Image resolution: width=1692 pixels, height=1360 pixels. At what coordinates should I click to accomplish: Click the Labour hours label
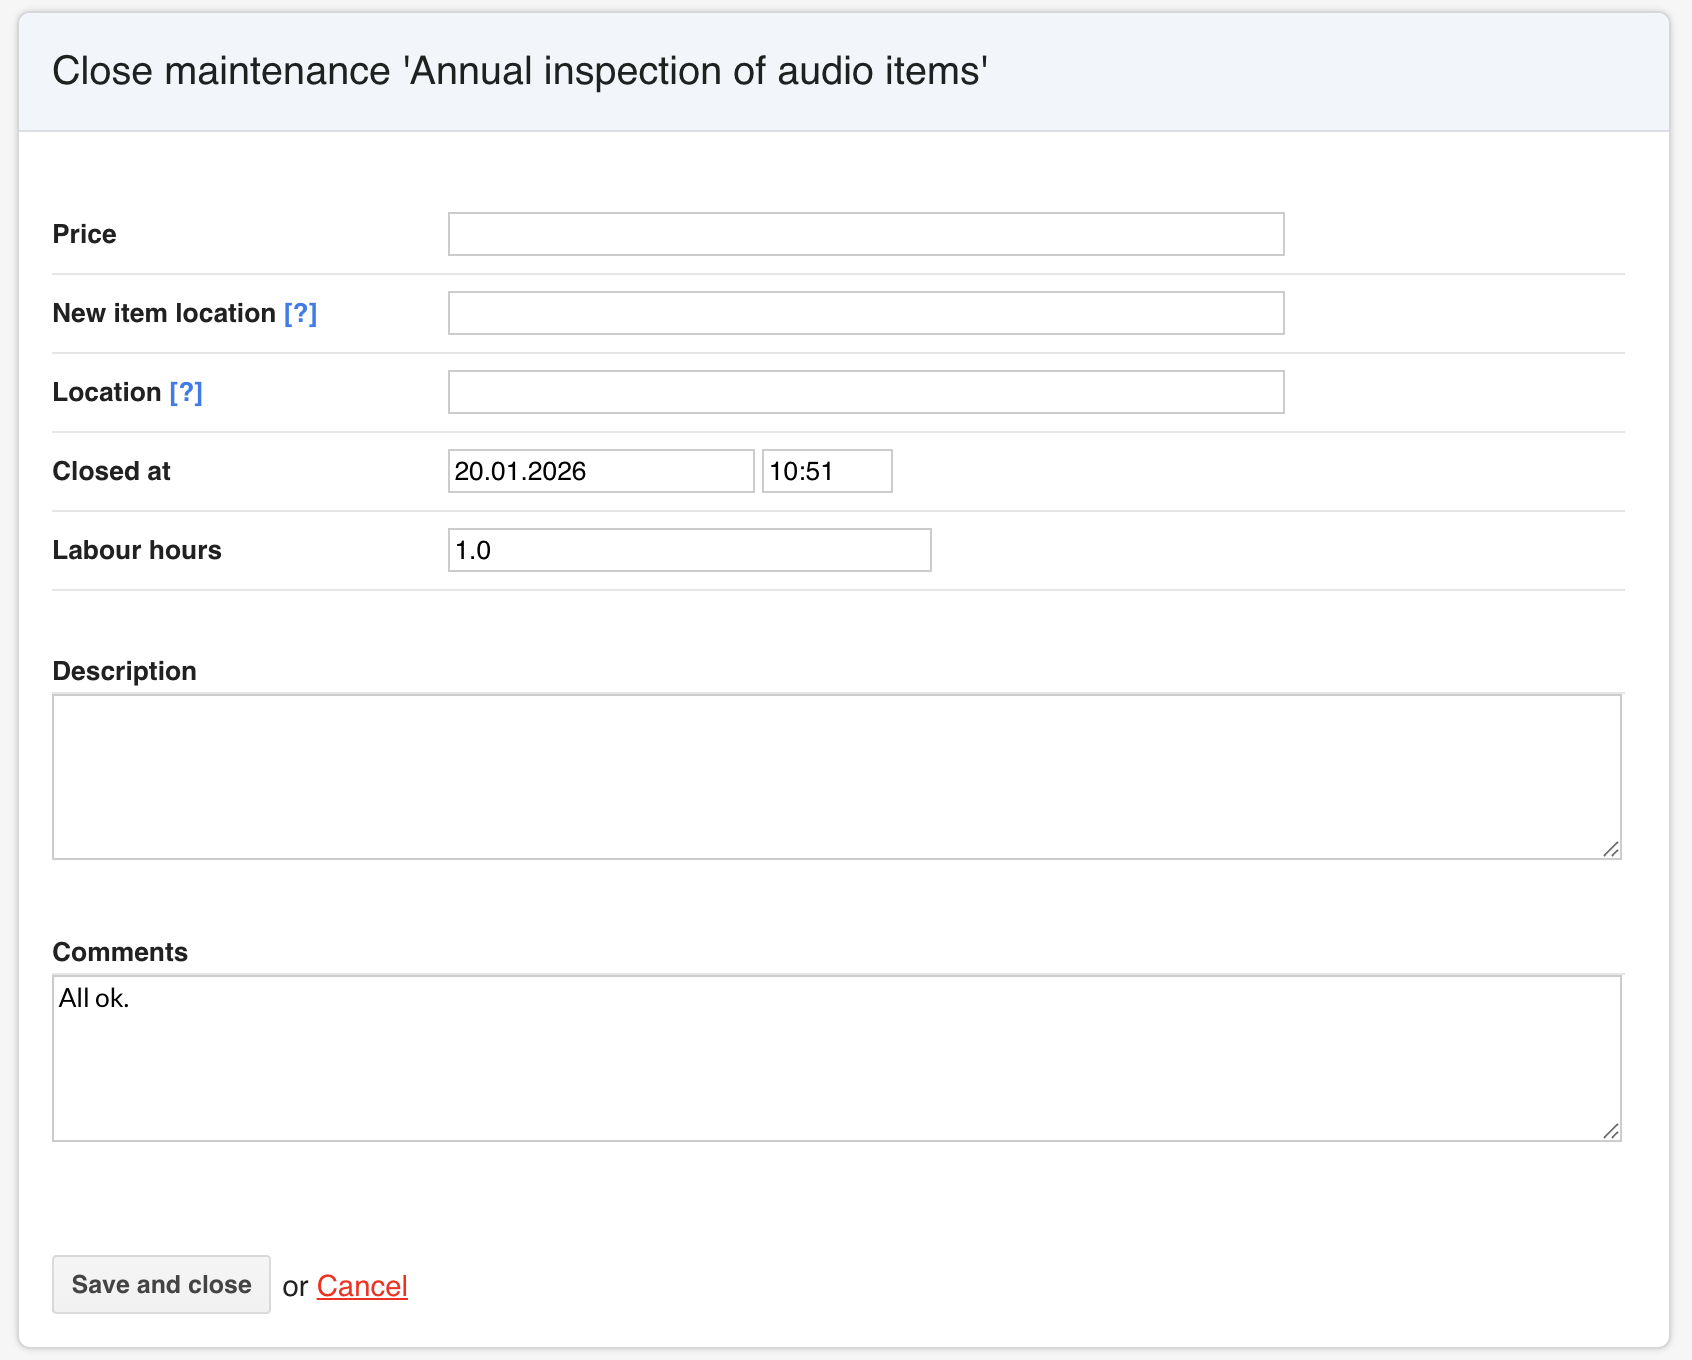click(x=137, y=550)
